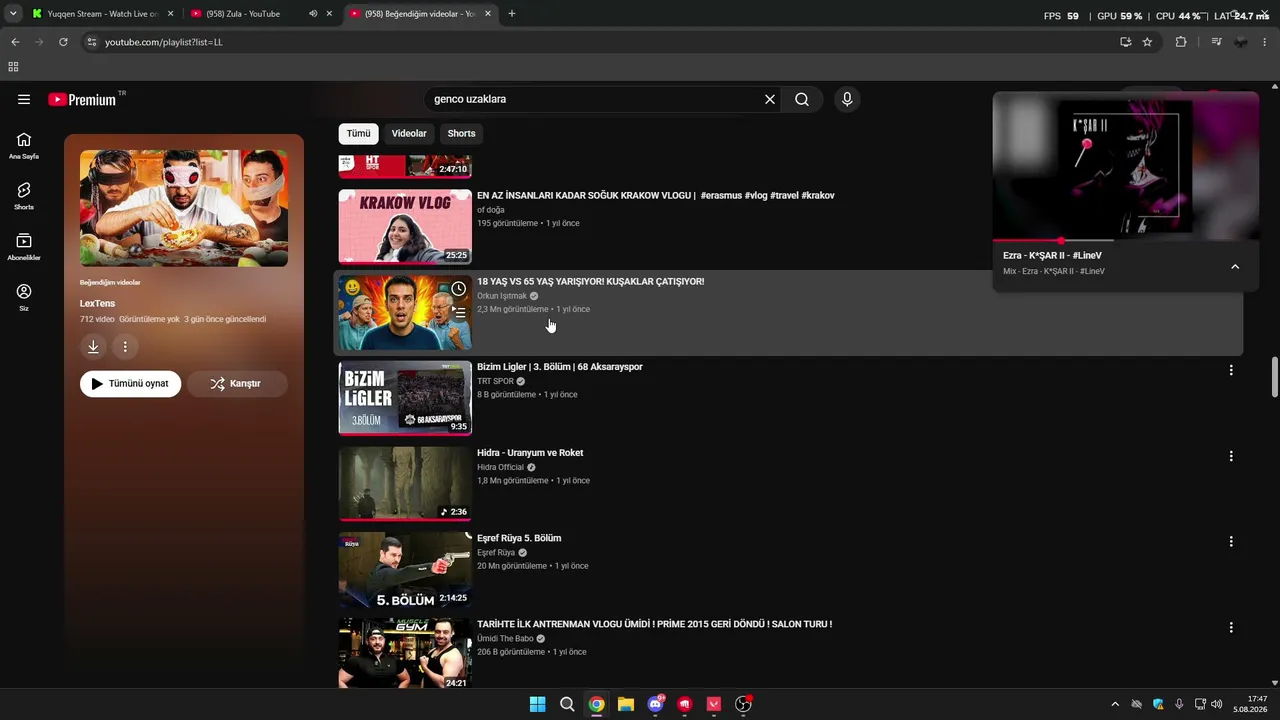Add Orkun Işıtmak video to queue
The height and width of the screenshot is (720, 1280).
click(x=458, y=312)
